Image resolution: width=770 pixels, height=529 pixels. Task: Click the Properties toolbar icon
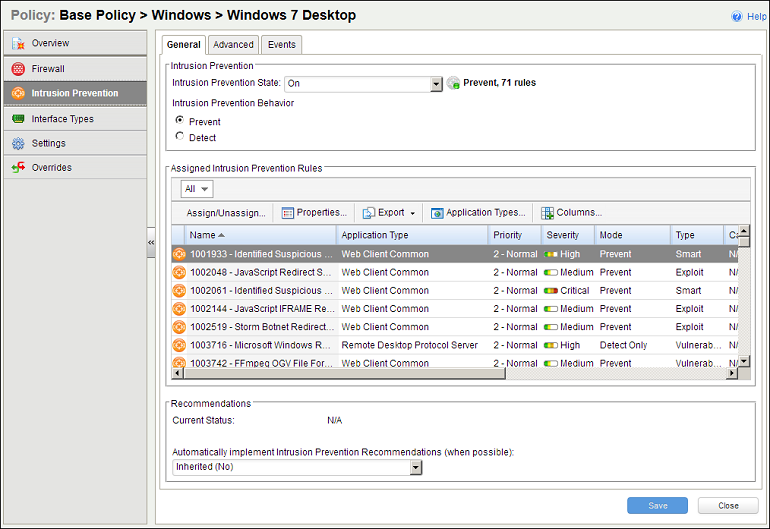click(x=288, y=213)
